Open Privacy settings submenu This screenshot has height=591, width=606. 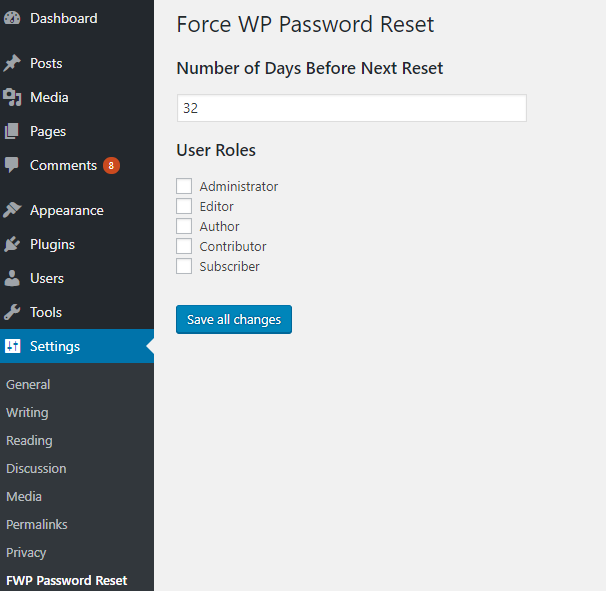point(26,552)
